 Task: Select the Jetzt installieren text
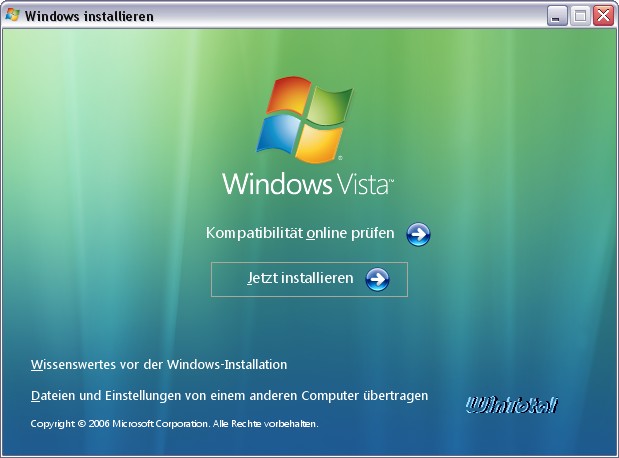300,278
